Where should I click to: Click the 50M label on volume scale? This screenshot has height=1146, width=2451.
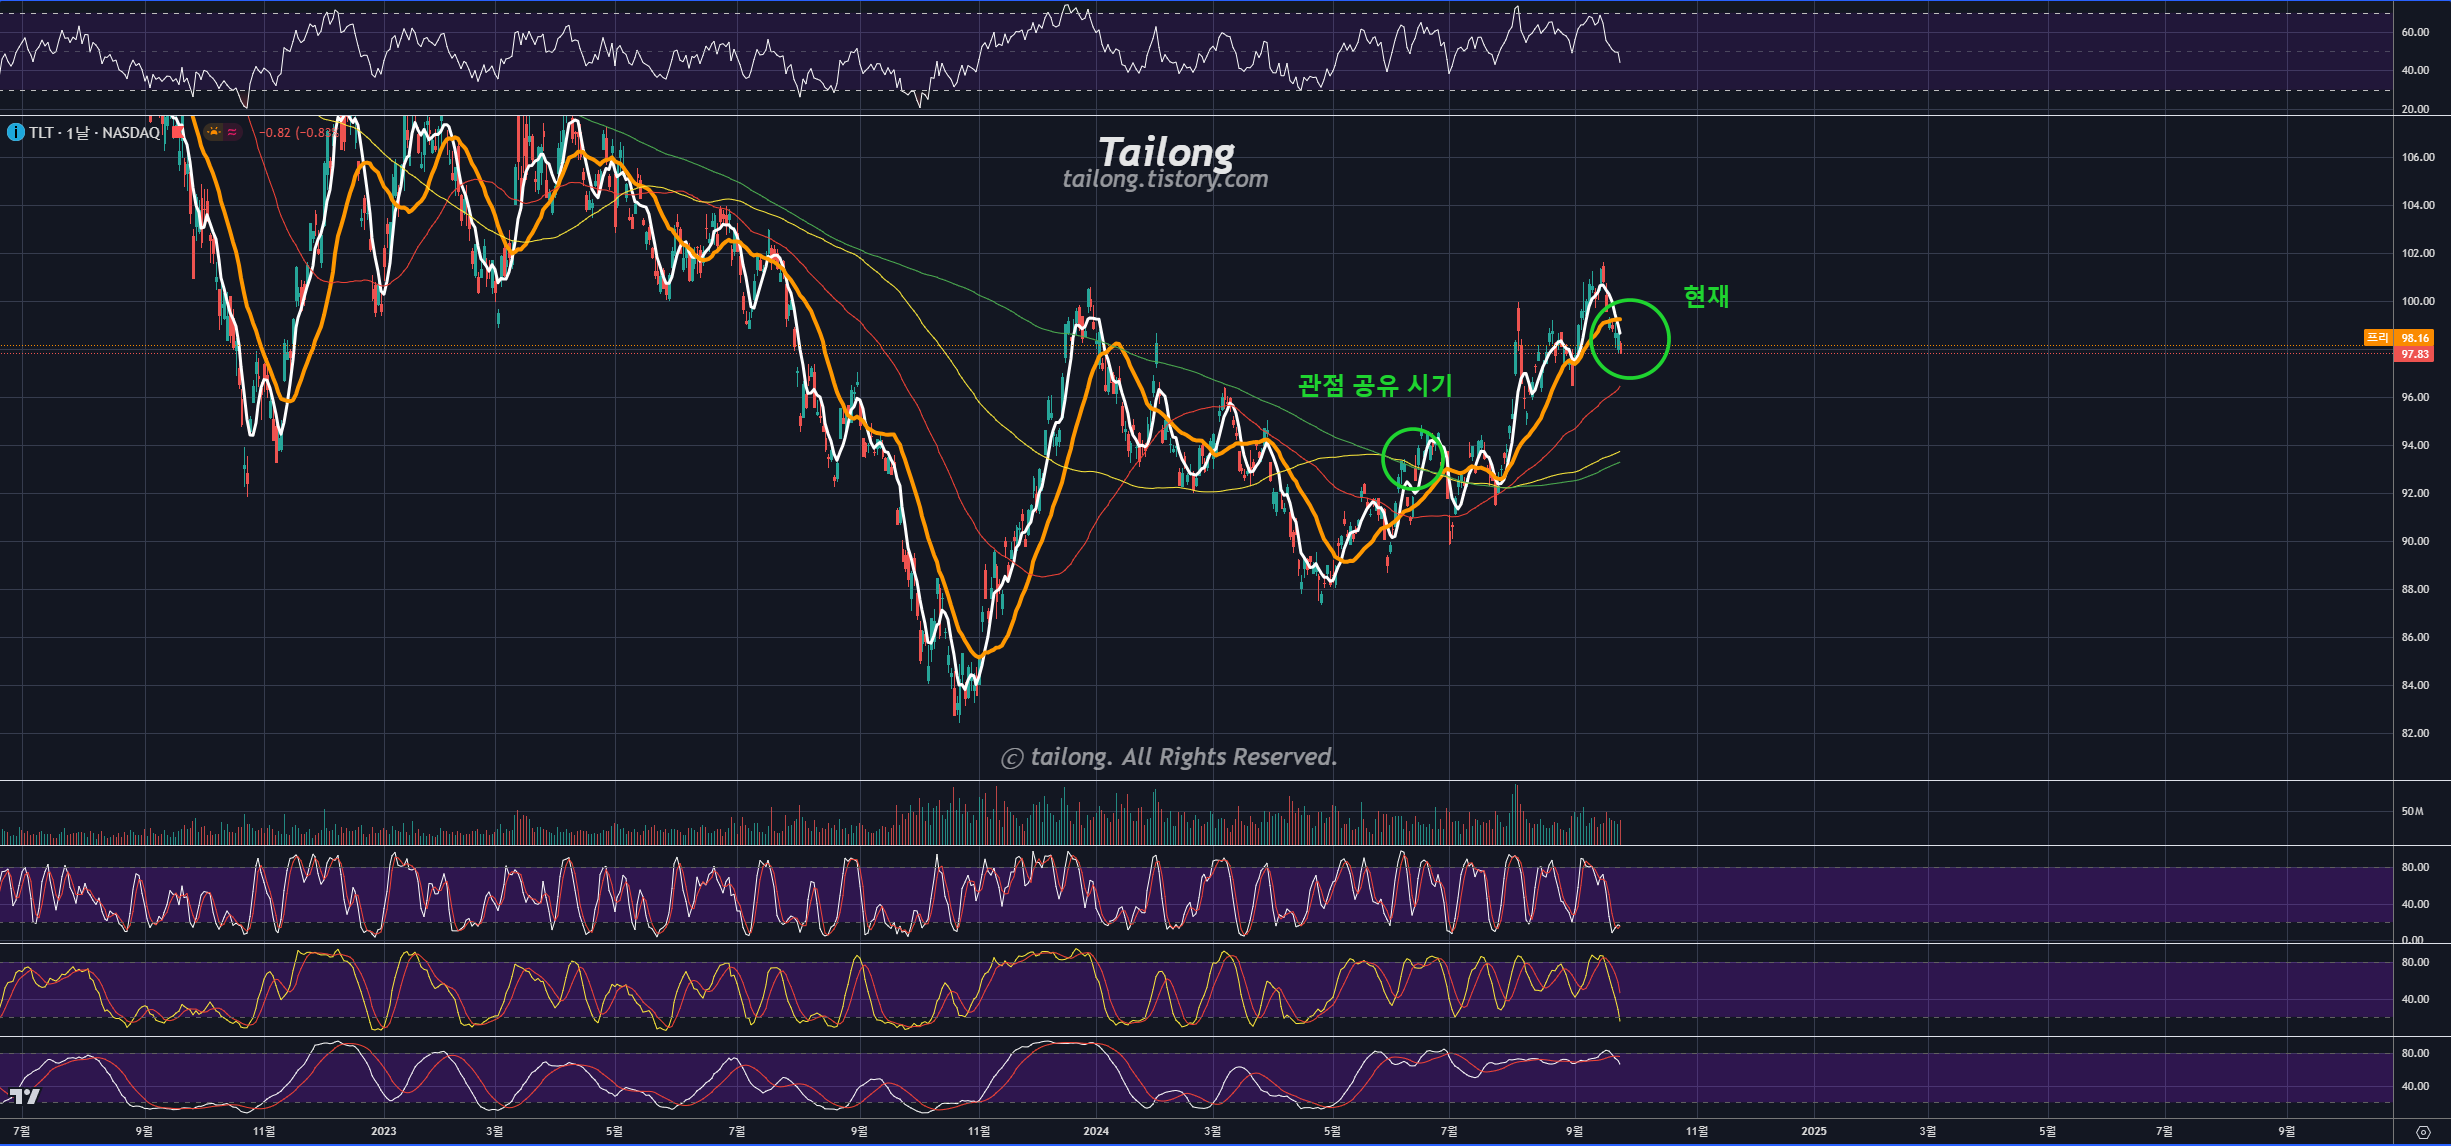(x=2411, y=811)
